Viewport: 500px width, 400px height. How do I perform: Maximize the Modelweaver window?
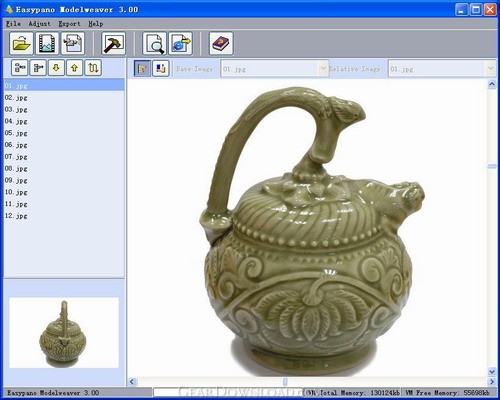pyautogui.click(x=476, y=9)
